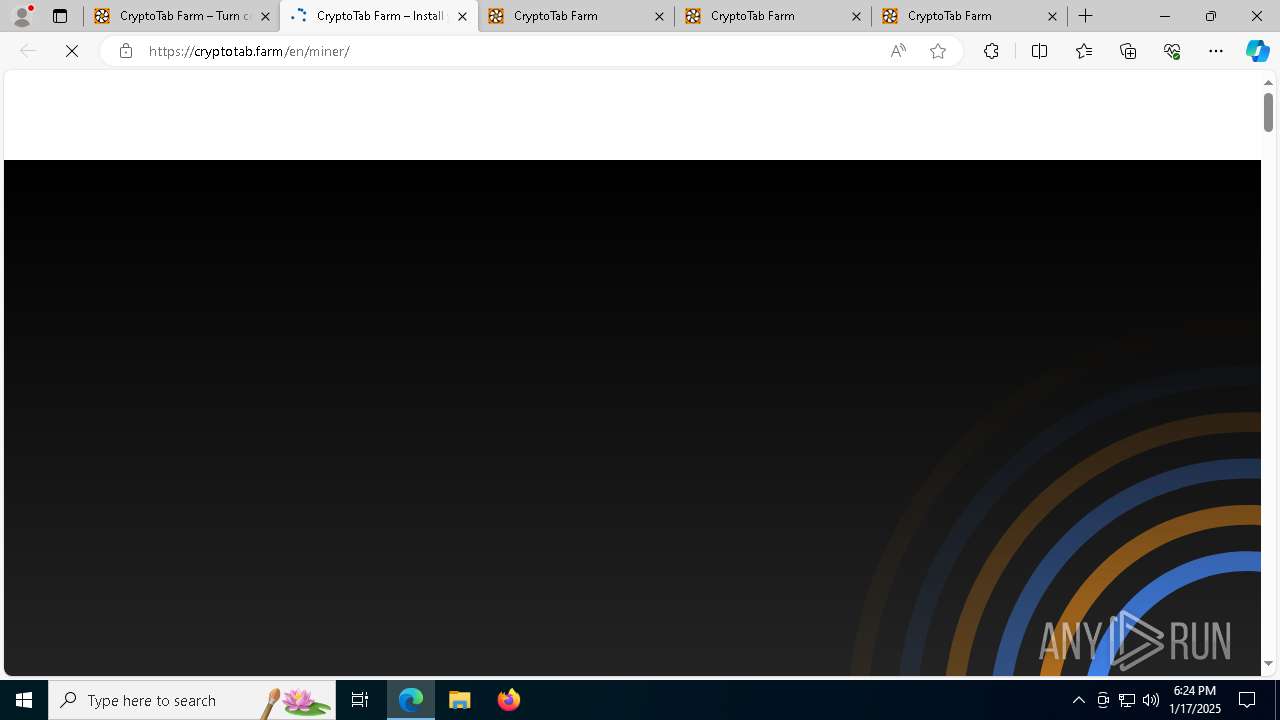Close the fourth CryptoTab Farm tab
The image size is (1280, 720).
(x=856, y=16)
